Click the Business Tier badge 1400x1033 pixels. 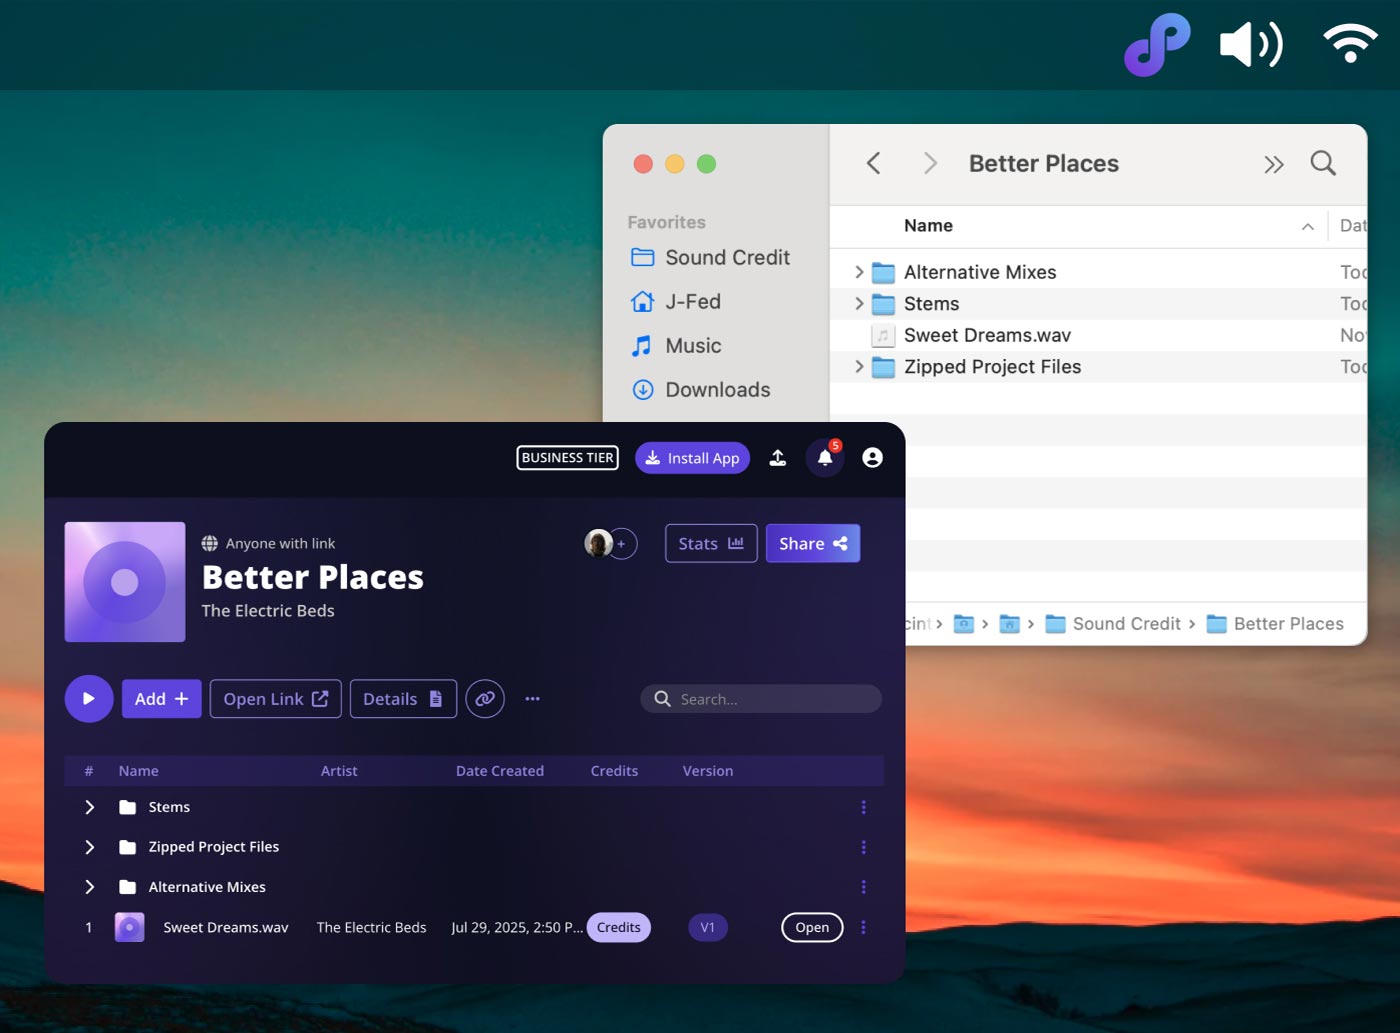click(567, 457)
